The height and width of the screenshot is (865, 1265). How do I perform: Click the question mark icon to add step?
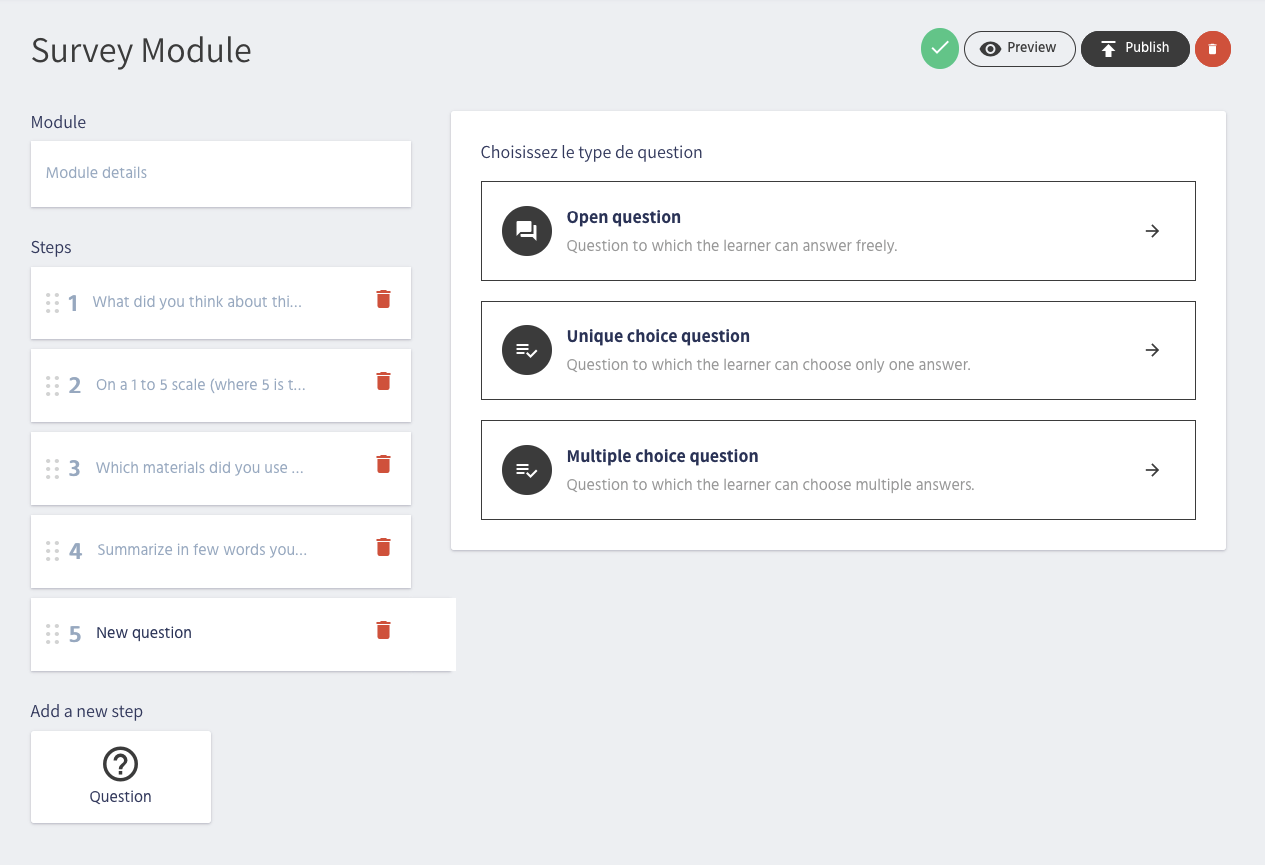[x=120, y=765]
